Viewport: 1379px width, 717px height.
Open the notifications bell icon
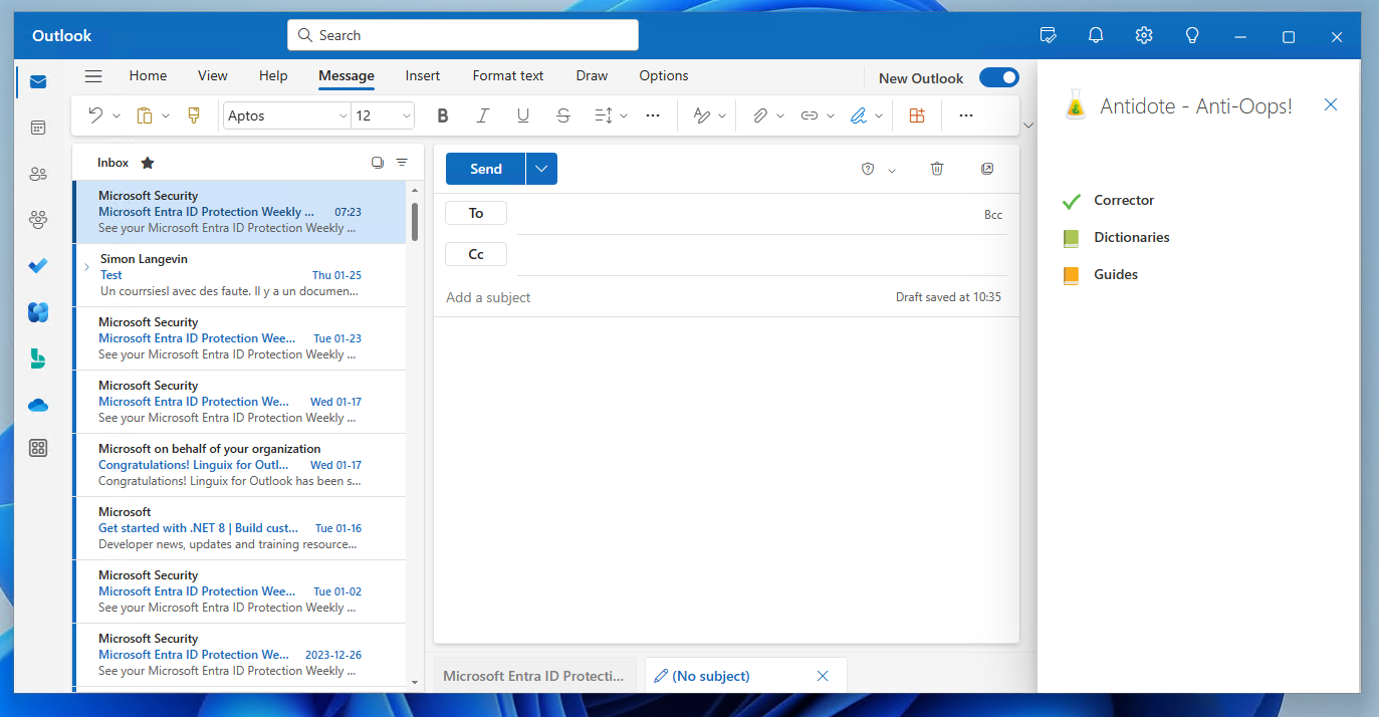(1096, 36)
